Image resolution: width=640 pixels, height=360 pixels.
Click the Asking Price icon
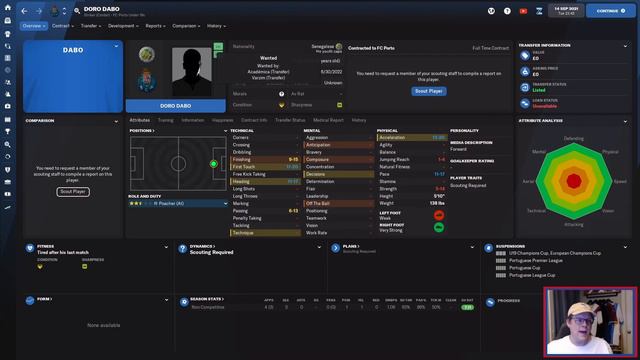525,71
